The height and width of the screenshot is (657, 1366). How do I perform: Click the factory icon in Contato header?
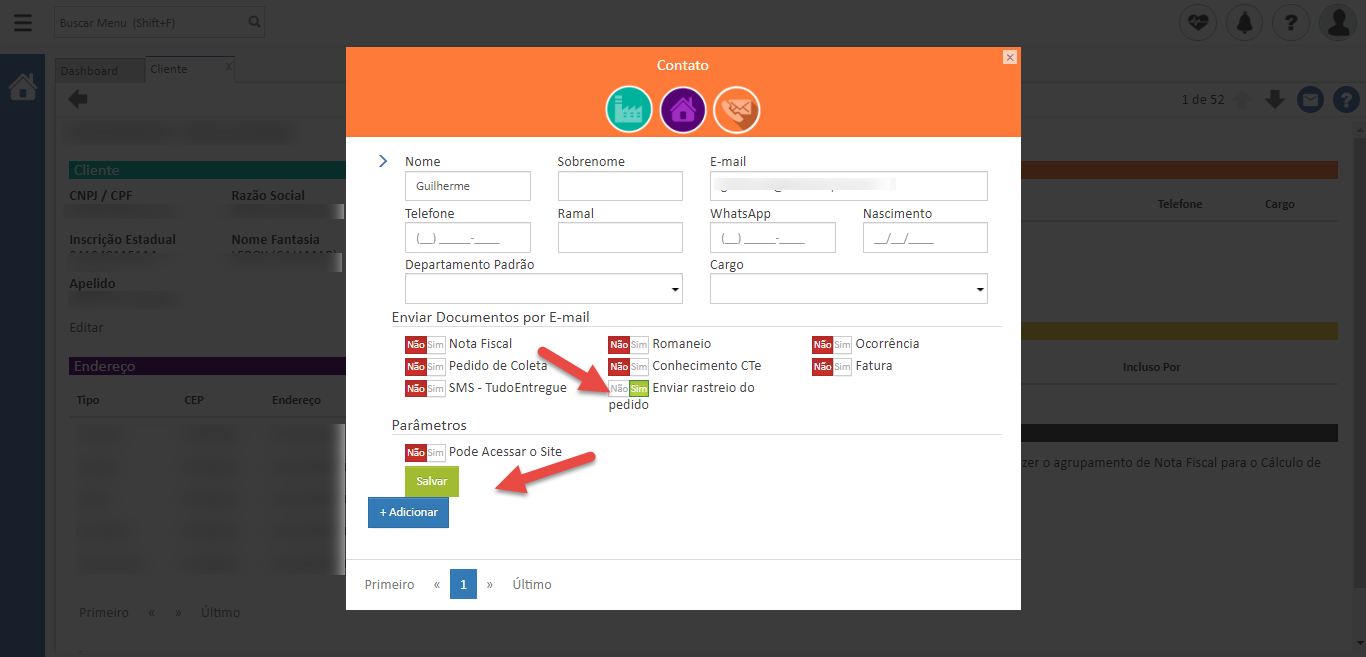click(x=629, y=110)
